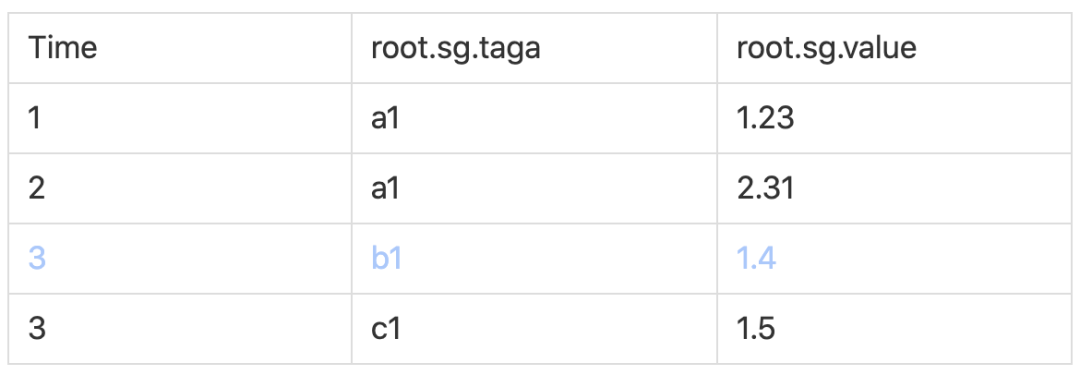Select the root.sg.taga column header
Viewport: 1080px width, 375px height.
[534, 48]
